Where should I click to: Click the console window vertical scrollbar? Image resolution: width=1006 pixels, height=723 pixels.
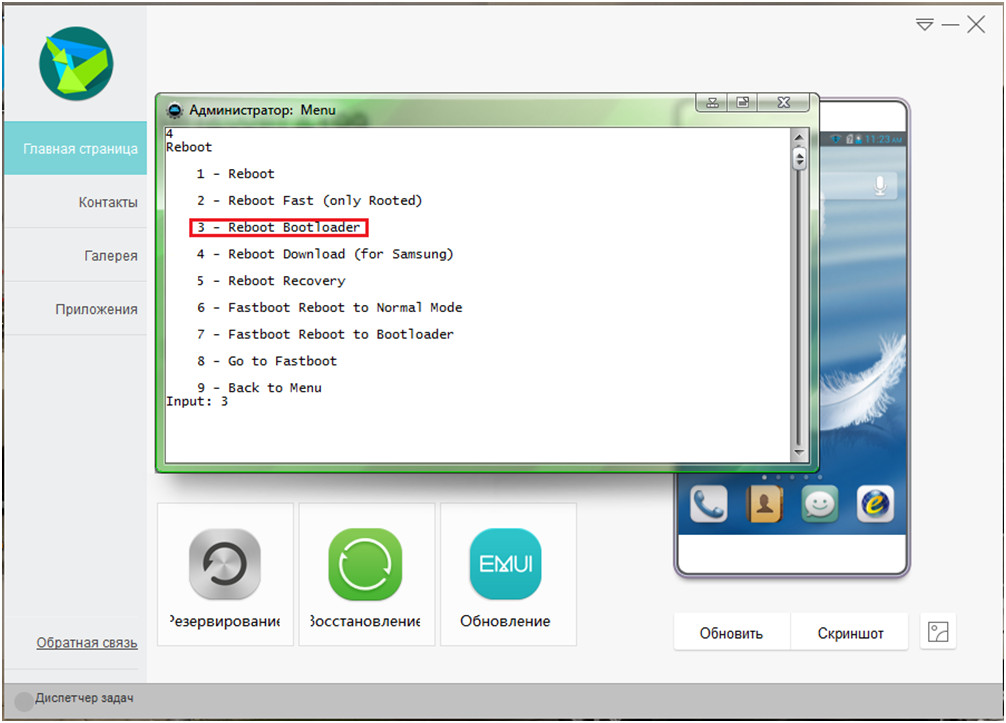click(799, 300)
